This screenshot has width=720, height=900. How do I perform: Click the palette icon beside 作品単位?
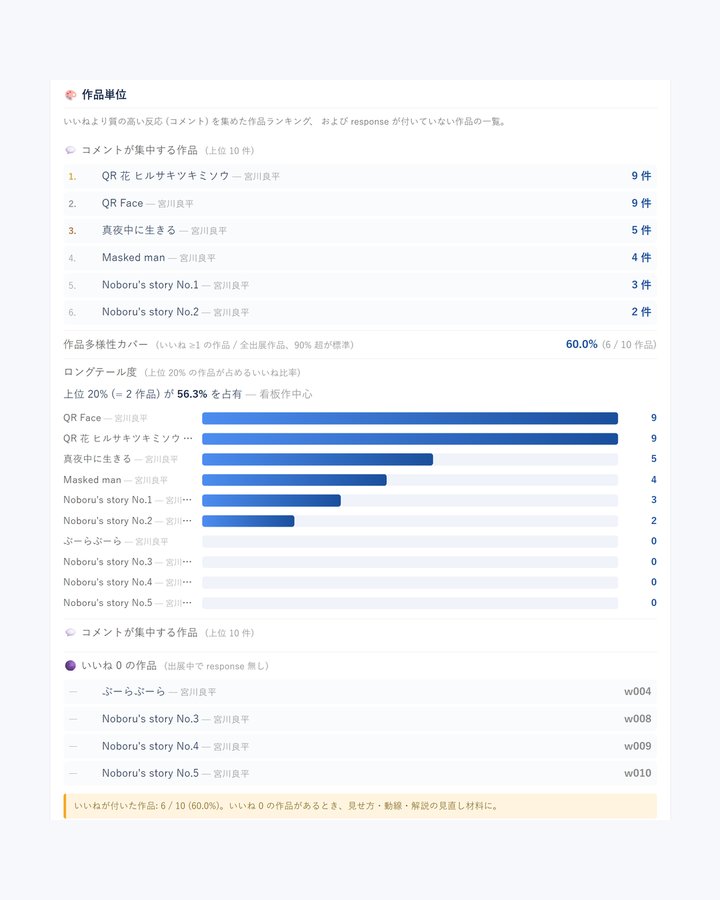[x=71, y=95]
